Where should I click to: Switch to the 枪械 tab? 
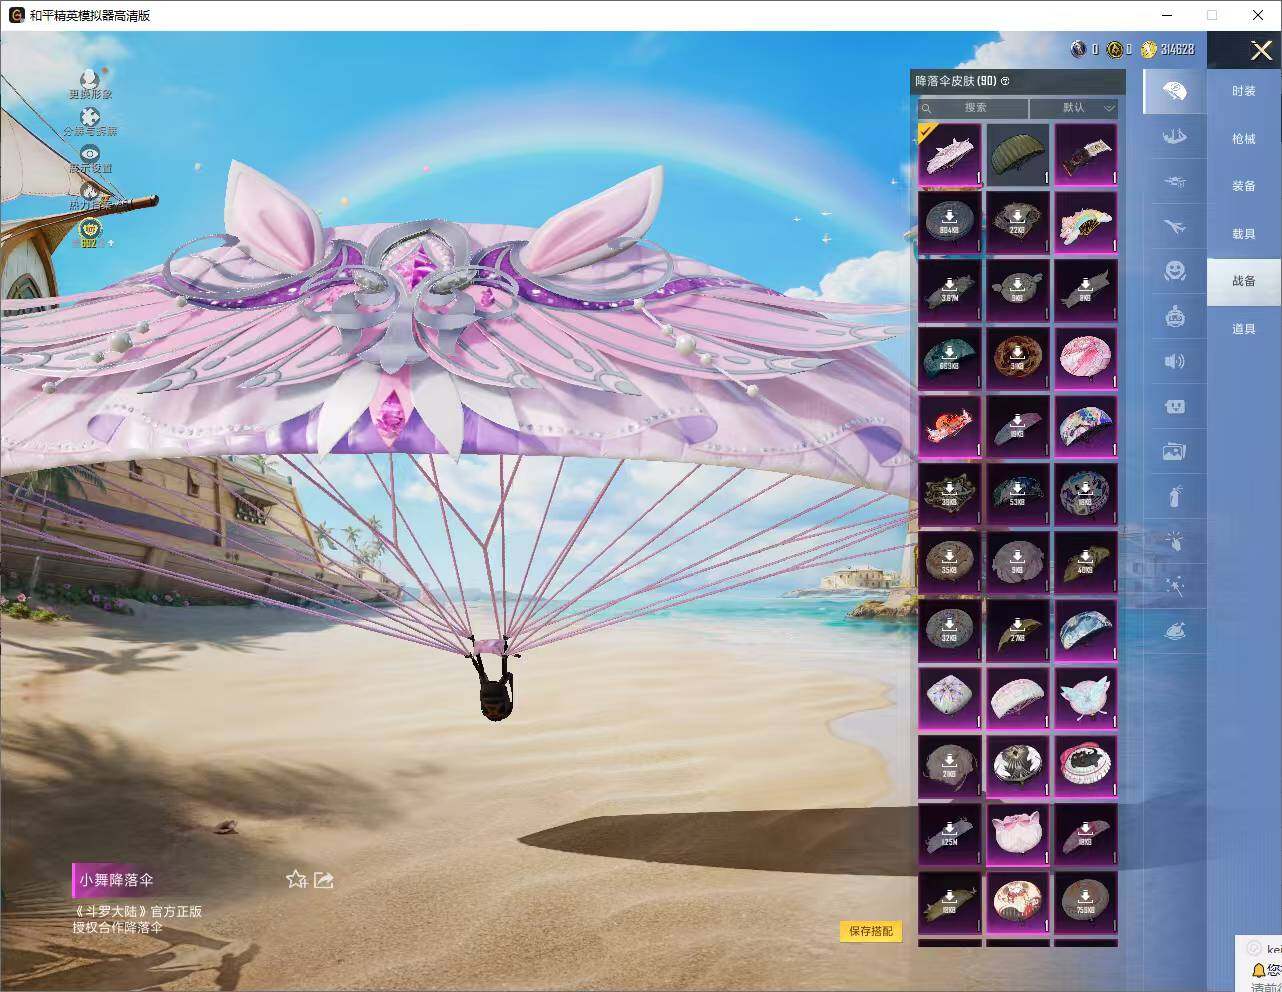(1244, 139)
